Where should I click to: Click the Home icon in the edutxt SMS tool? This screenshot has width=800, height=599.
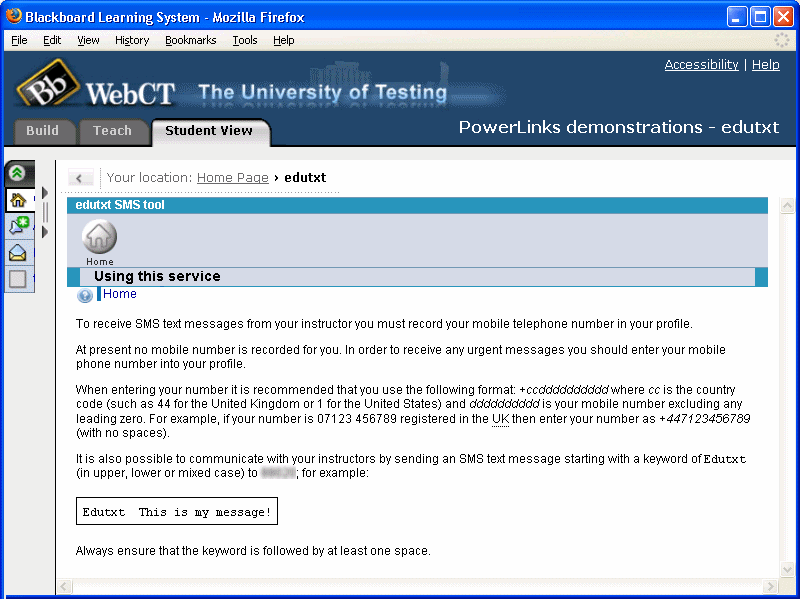[98, 237]
